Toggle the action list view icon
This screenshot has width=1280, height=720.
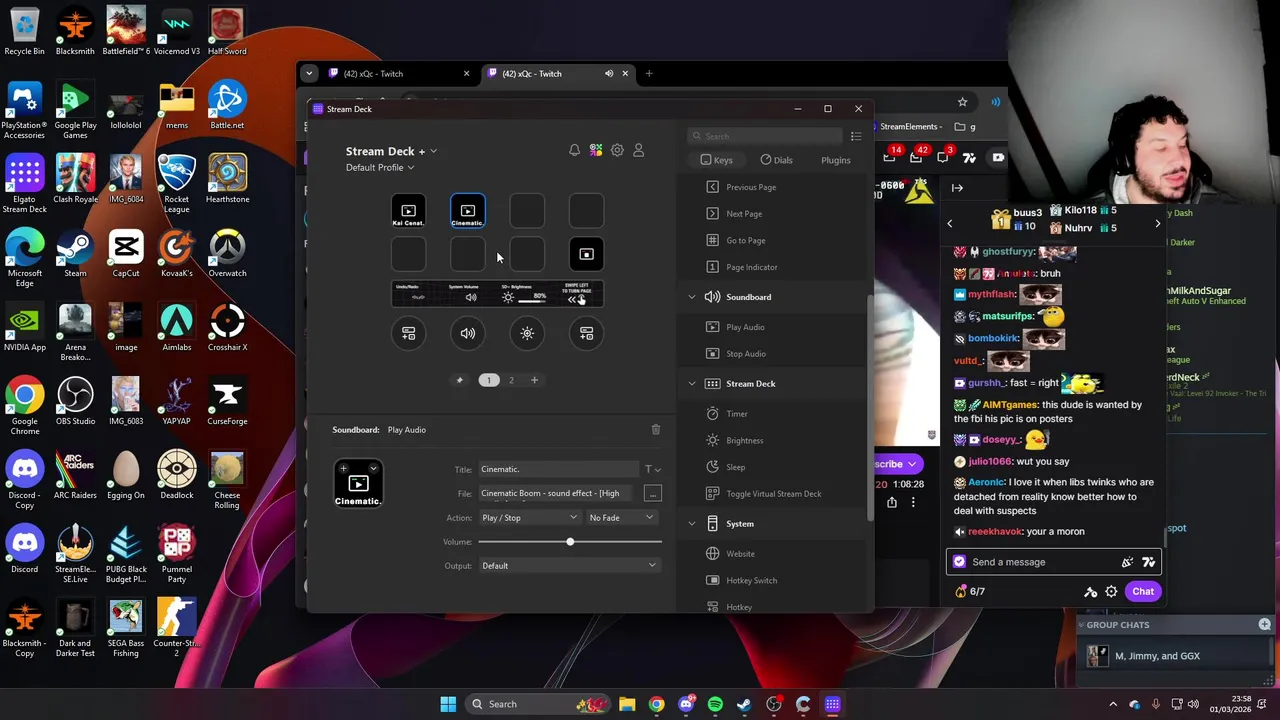856,136
